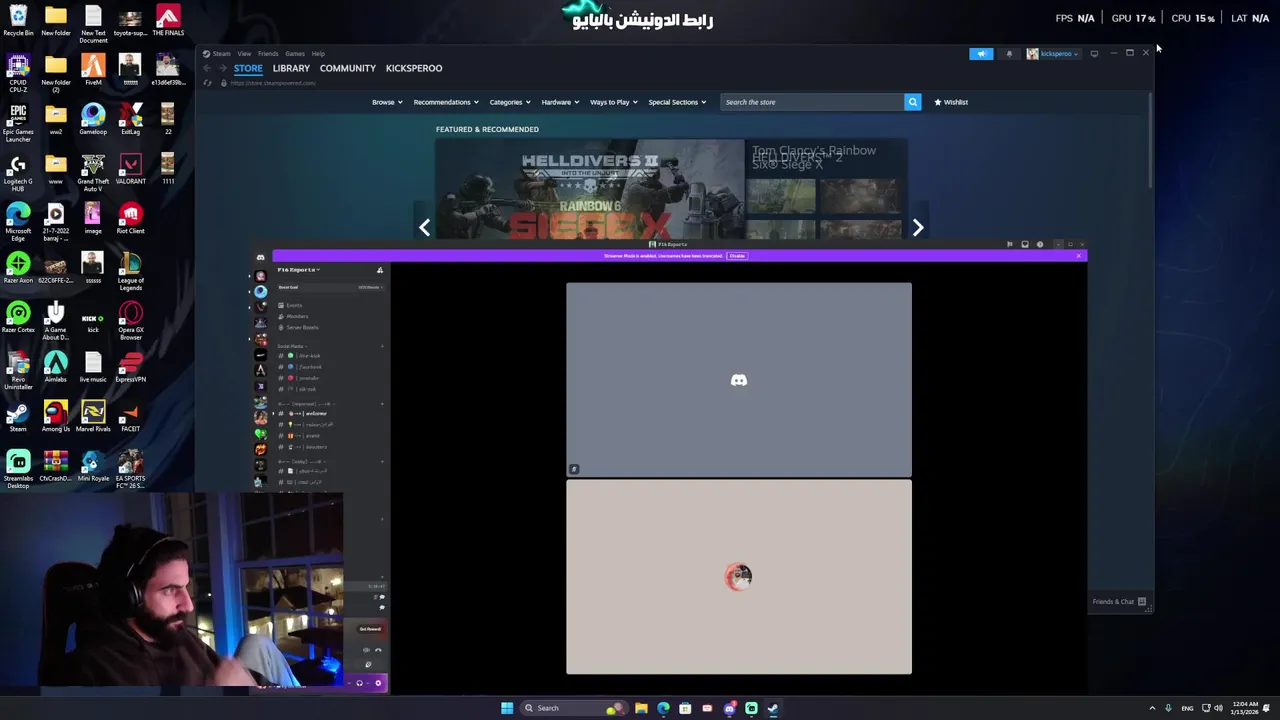The width and height of the screenshot is (1280, 720).
Task: Launch Opera GX Browser shortcut
Action: pos(130,321)
